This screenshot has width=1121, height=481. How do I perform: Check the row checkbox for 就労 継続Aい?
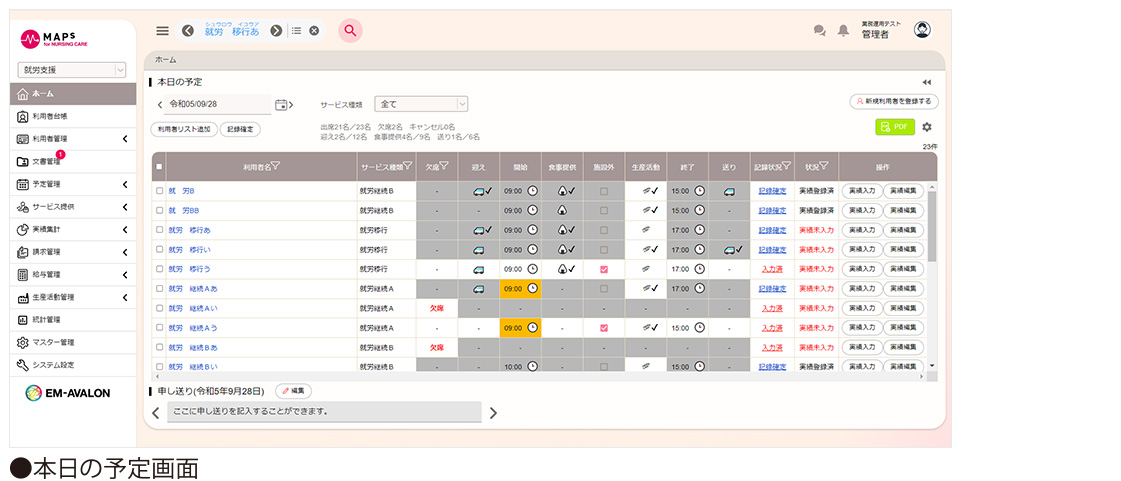[159, 308]
